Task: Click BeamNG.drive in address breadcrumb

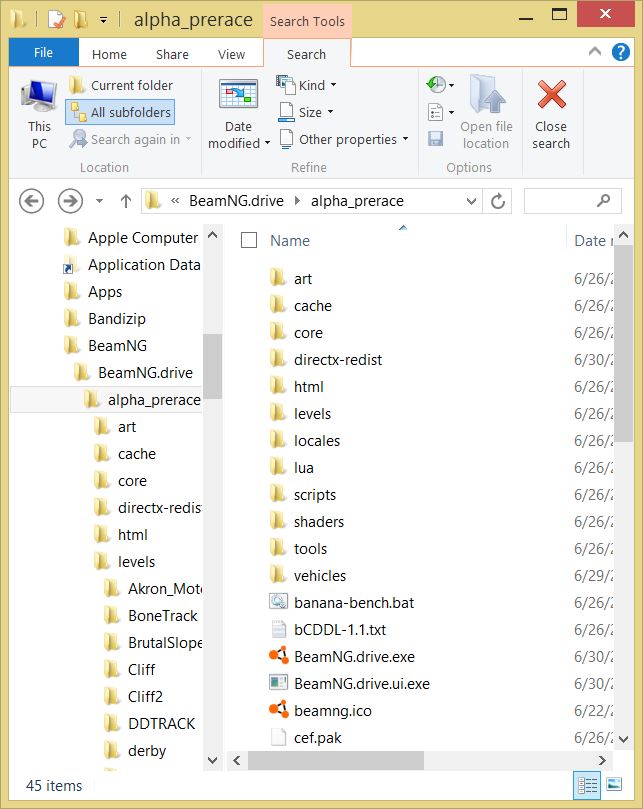Action: 236,201
